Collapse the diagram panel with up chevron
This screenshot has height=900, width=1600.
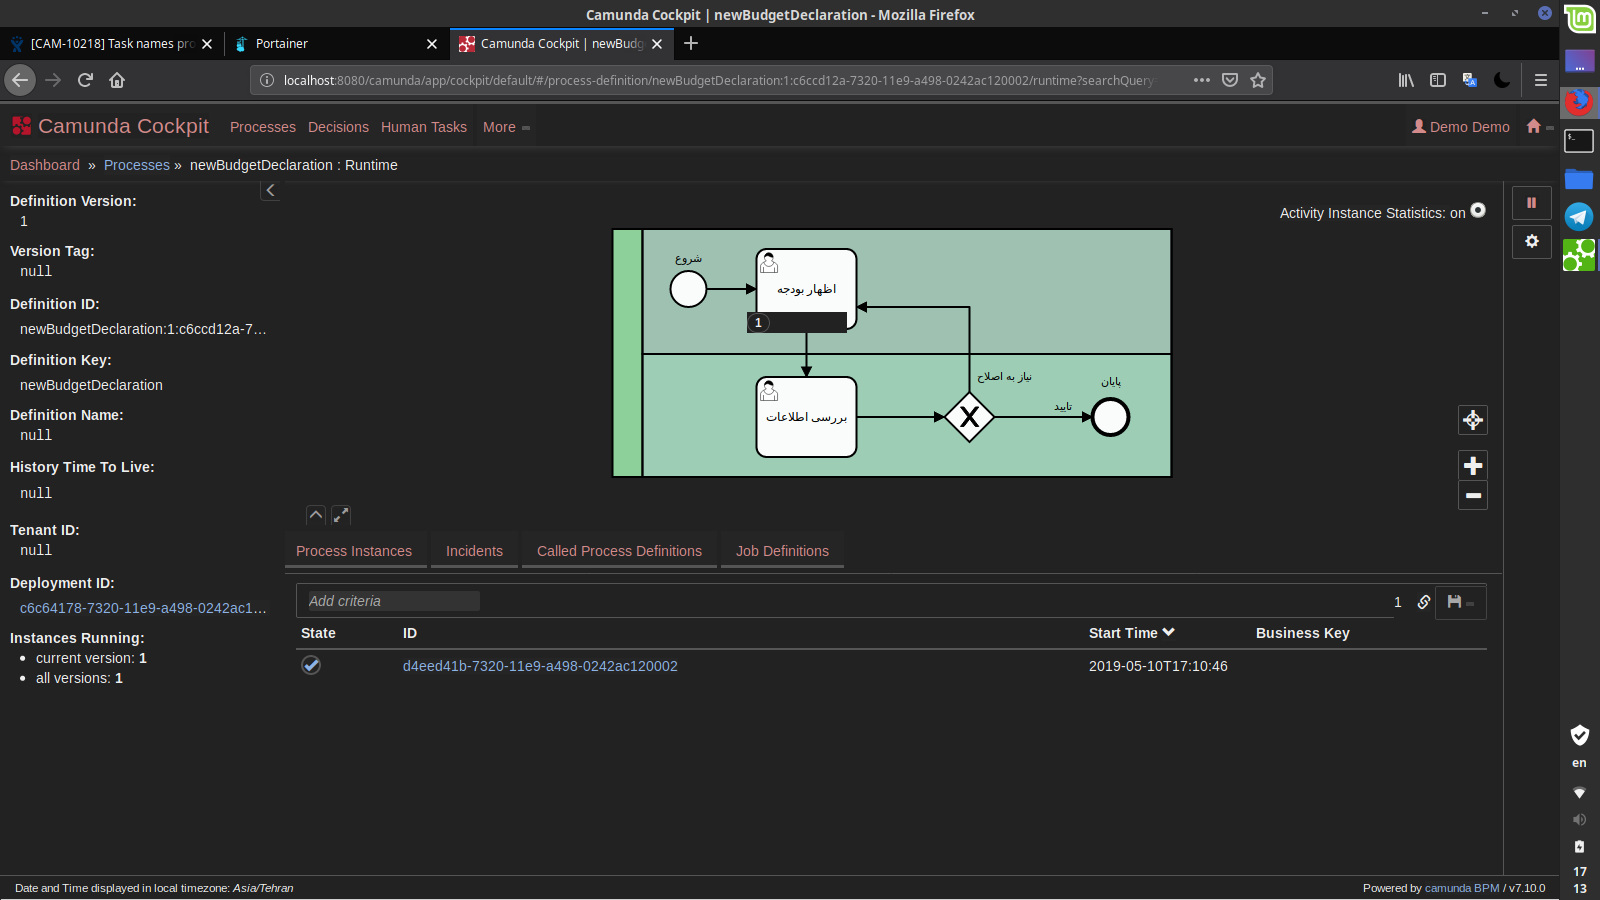pyautogui.click(x=316, y=515)
